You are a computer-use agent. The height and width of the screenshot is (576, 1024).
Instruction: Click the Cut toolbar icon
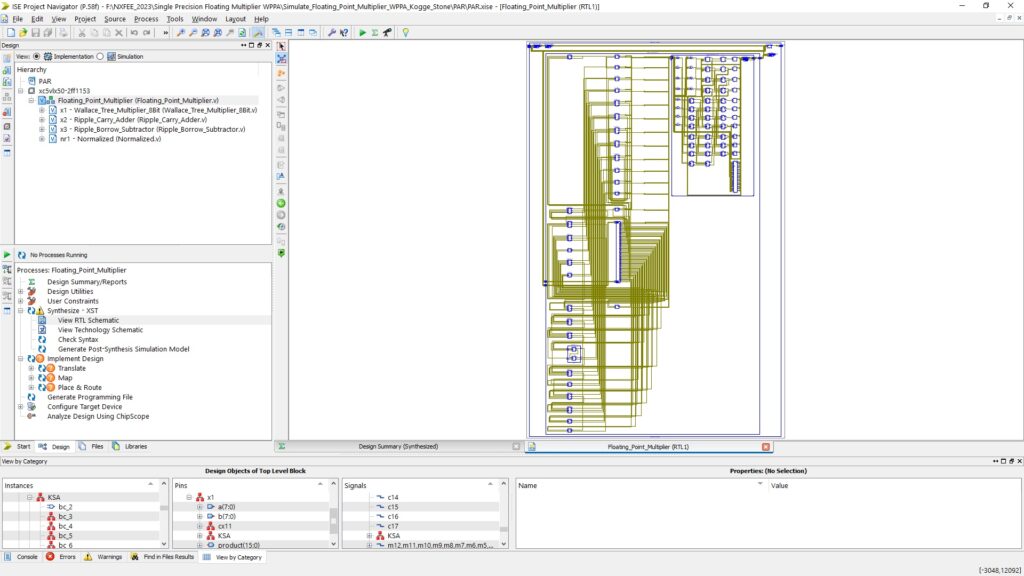82,33
